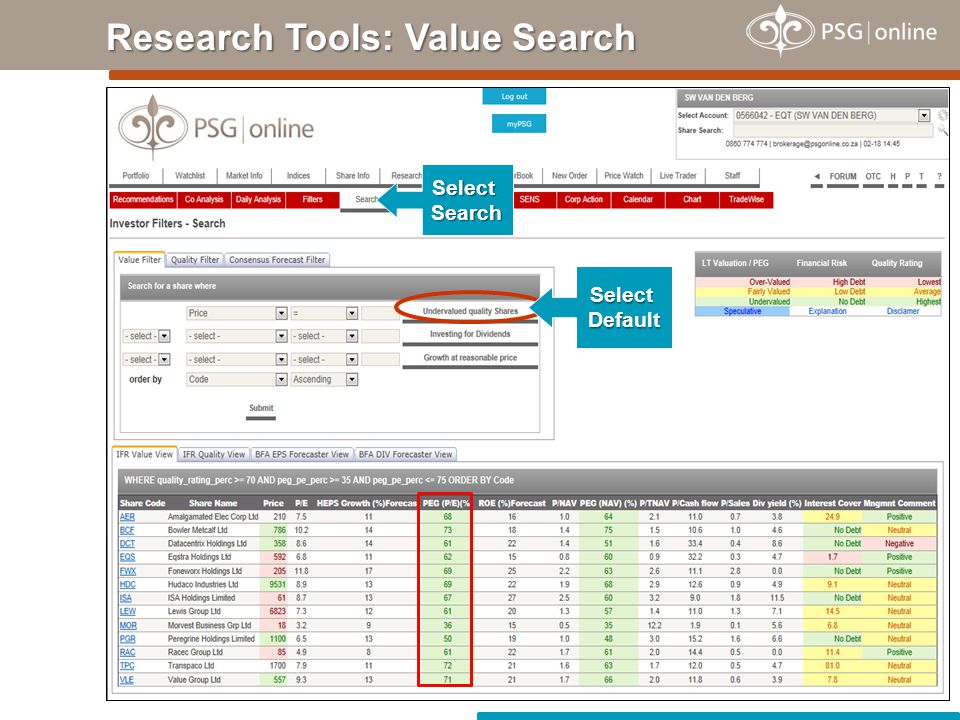
Task: Click the refresh icon beside Select Account
Action: [943, 115]
